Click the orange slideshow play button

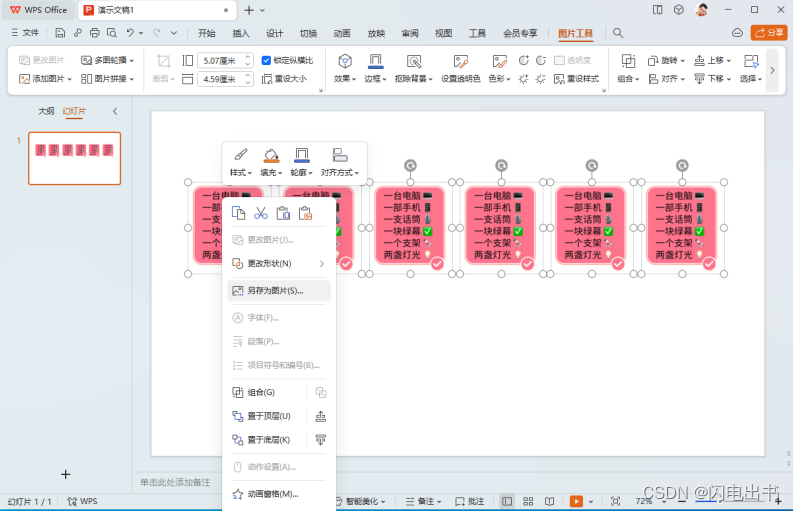click(576, 501)
